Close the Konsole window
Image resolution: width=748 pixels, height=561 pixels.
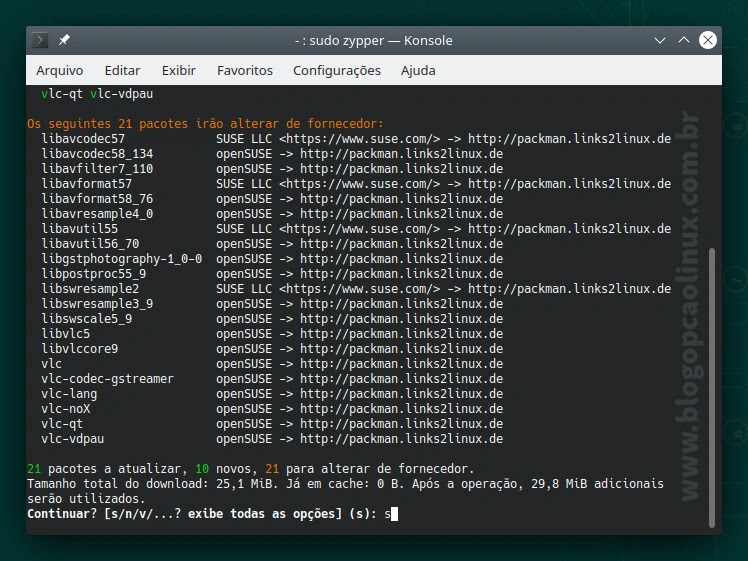(x=707, y=40)
